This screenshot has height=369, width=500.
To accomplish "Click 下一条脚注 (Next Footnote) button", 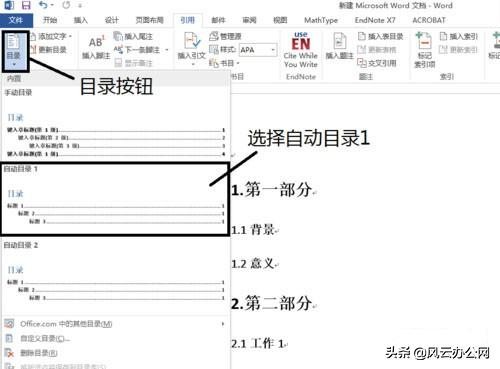I will 137,50.
